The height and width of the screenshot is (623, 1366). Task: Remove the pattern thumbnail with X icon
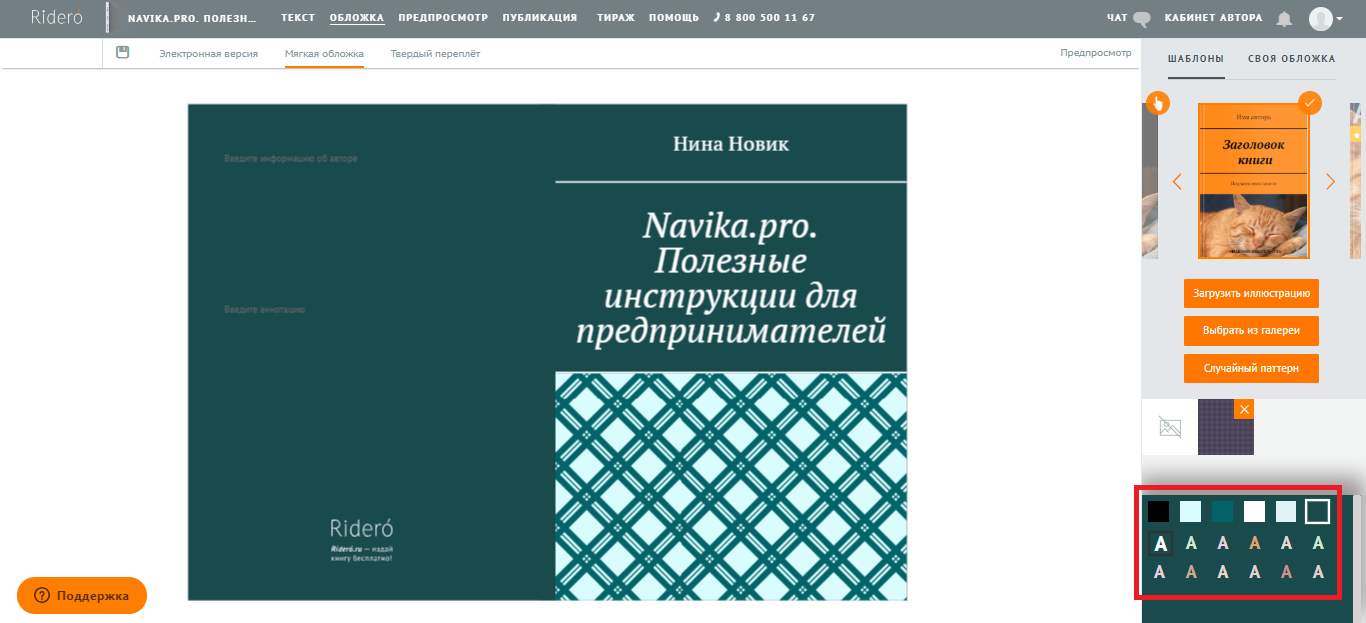pyautogui.click(x=1243, y=410)
